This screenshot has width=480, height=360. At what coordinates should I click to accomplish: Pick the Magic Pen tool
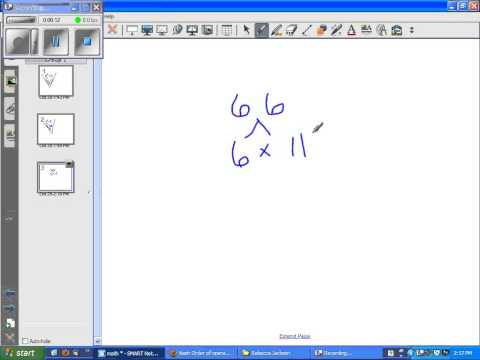336,30
